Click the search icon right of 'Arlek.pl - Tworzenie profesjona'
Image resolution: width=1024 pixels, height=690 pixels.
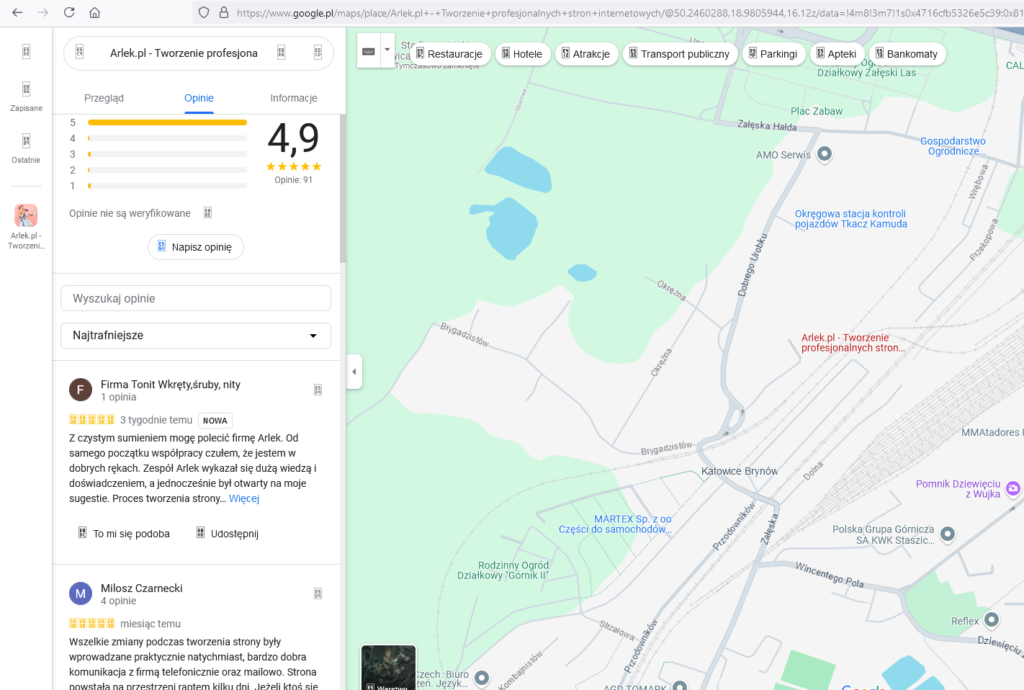point(281,53)
